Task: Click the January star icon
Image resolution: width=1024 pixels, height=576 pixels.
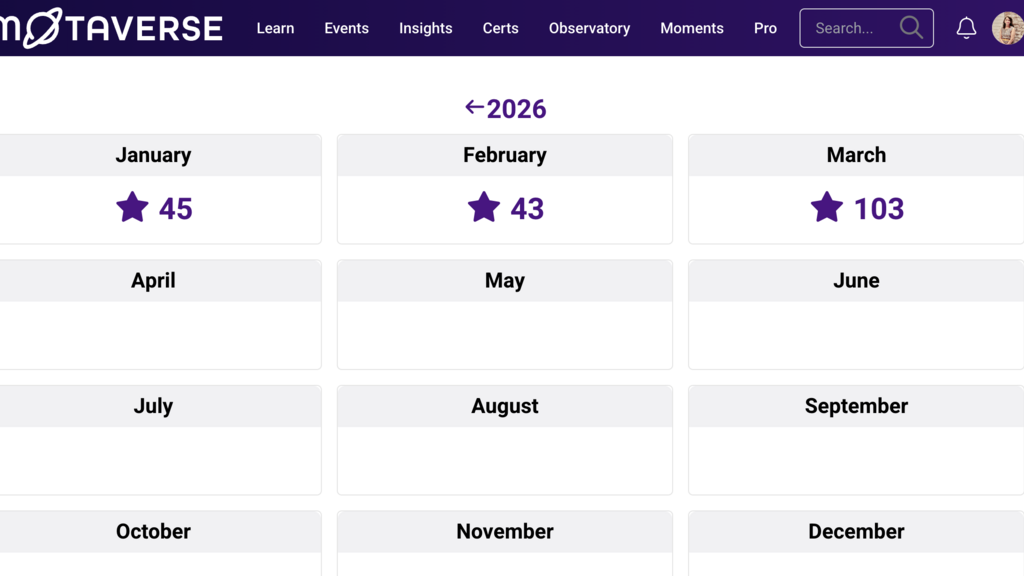Action: (x=132, y=208)
